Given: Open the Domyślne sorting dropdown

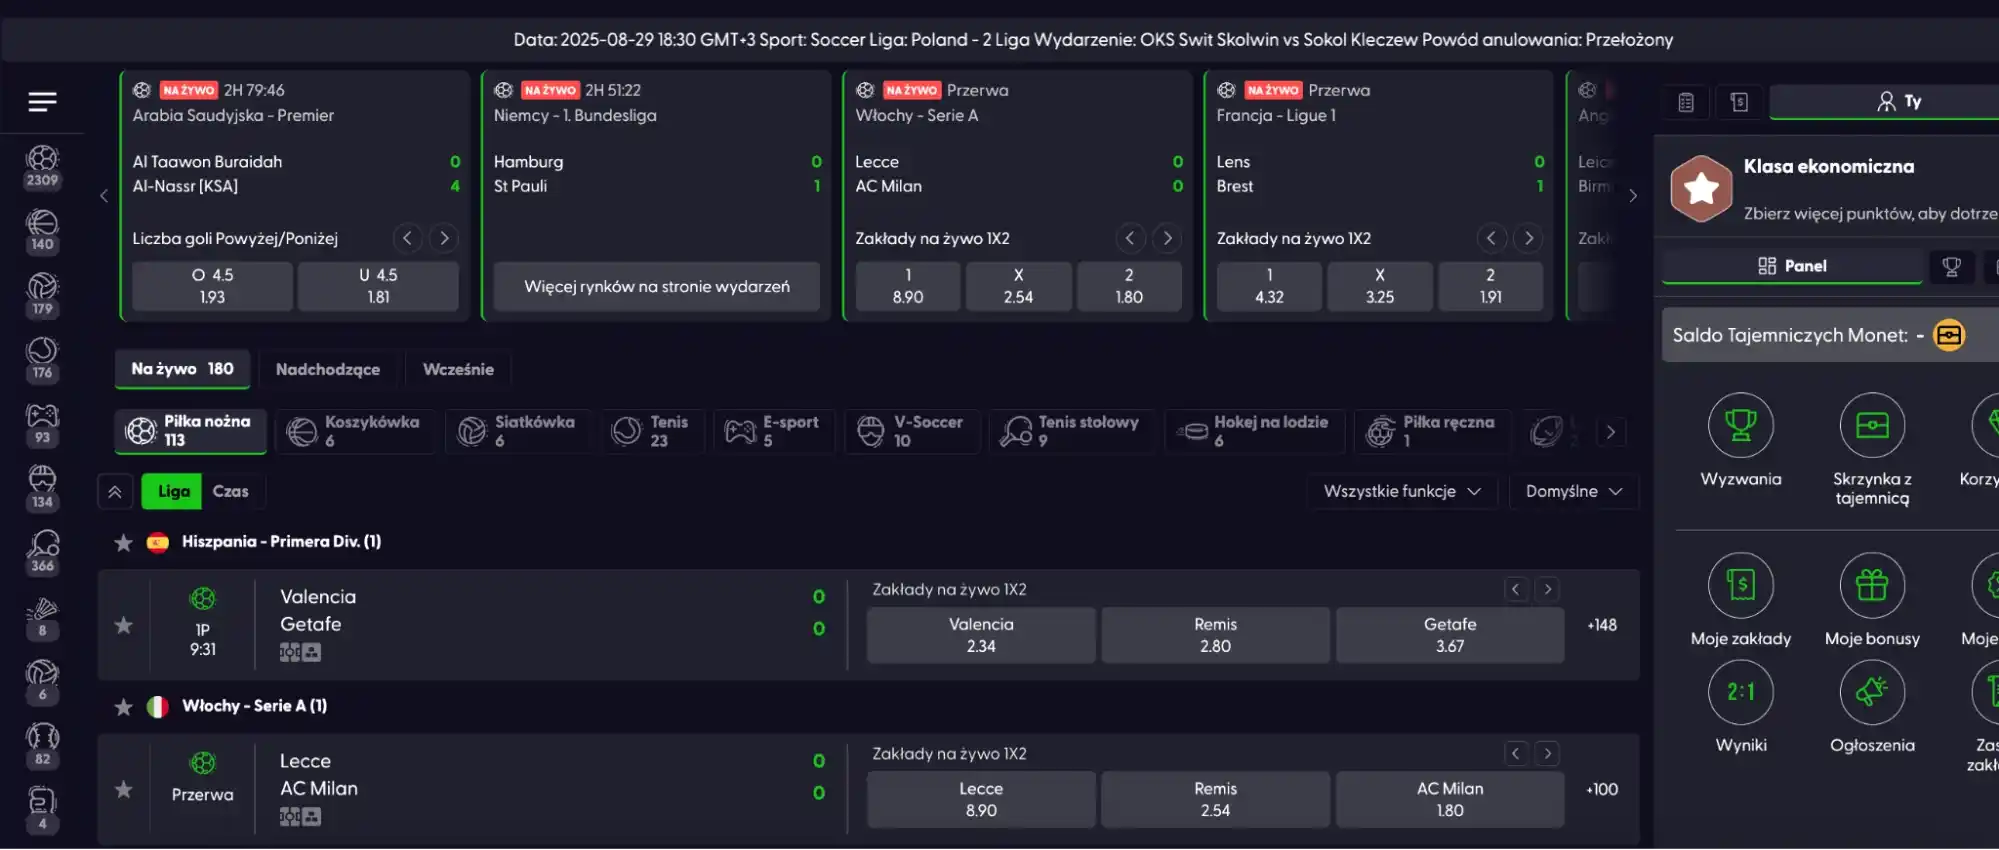Looking at the screenshot, I should point(1573,491).
